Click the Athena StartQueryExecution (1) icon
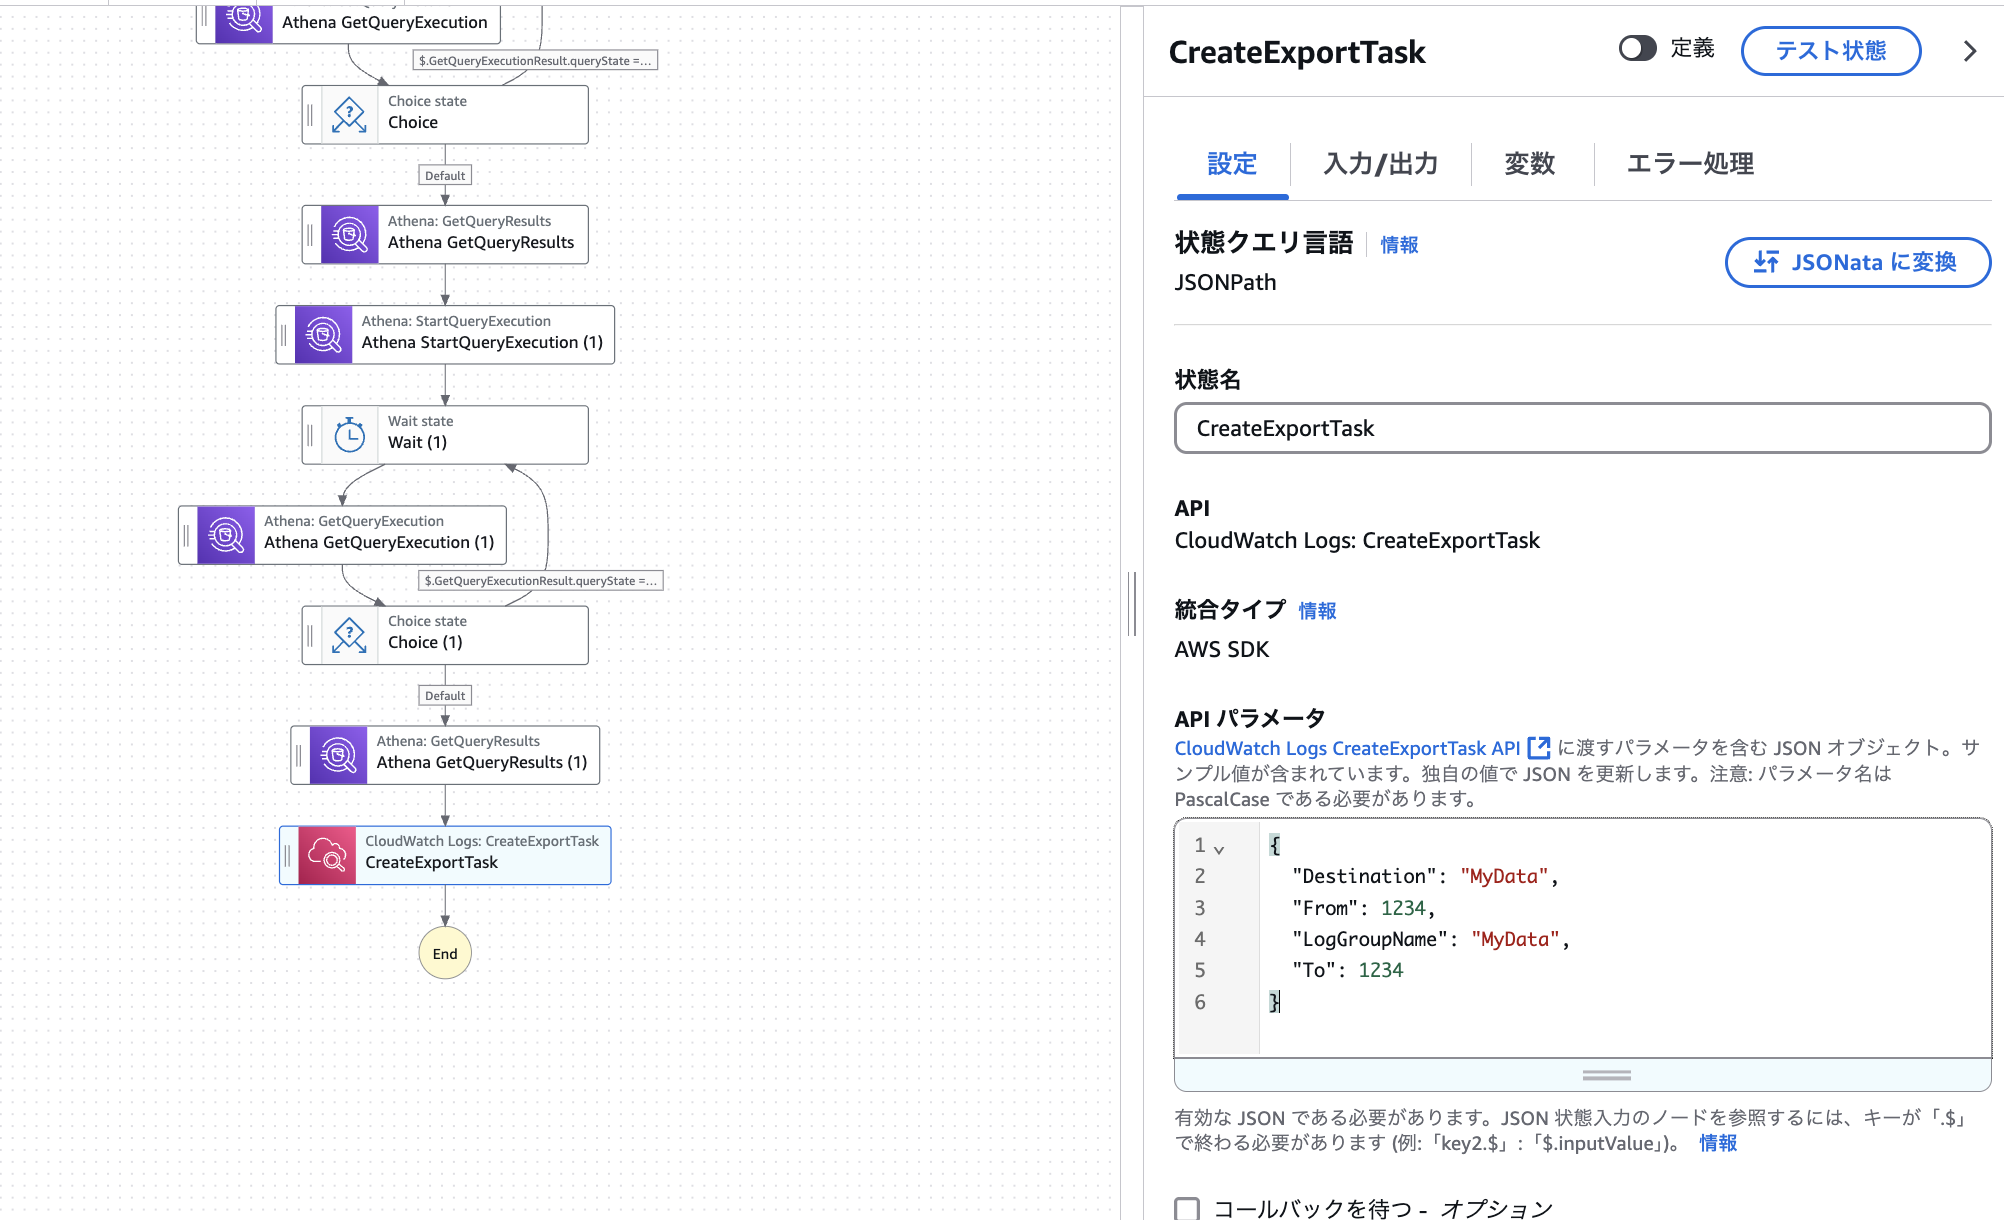This screenshot has width=2004, height=1220. [323, 335]
